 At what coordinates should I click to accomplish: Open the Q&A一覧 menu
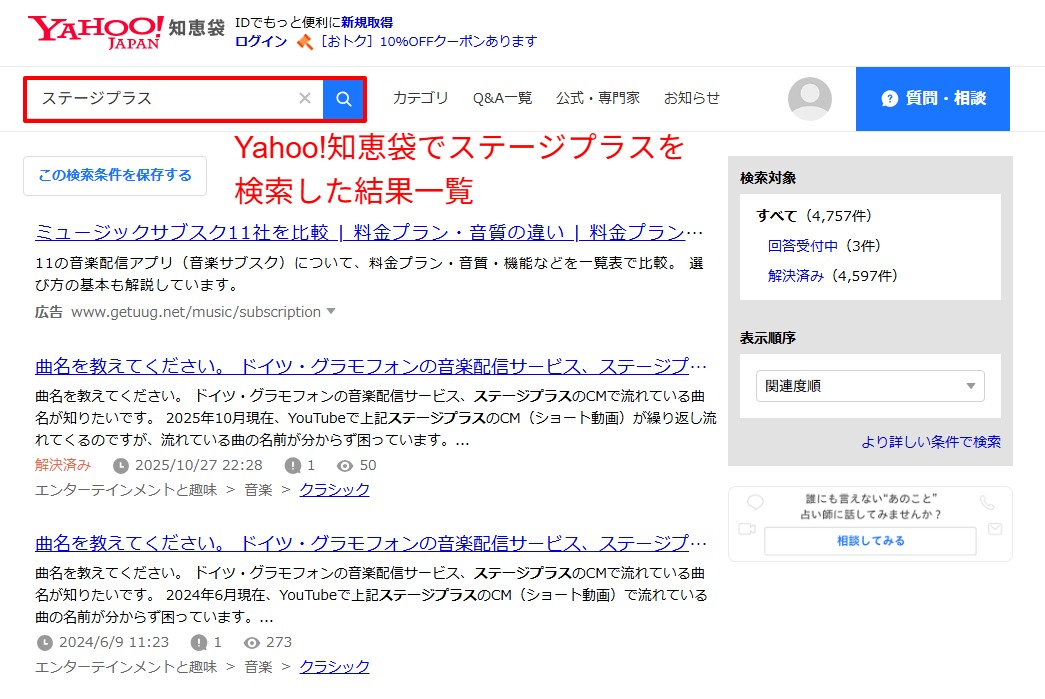point(503,98)
